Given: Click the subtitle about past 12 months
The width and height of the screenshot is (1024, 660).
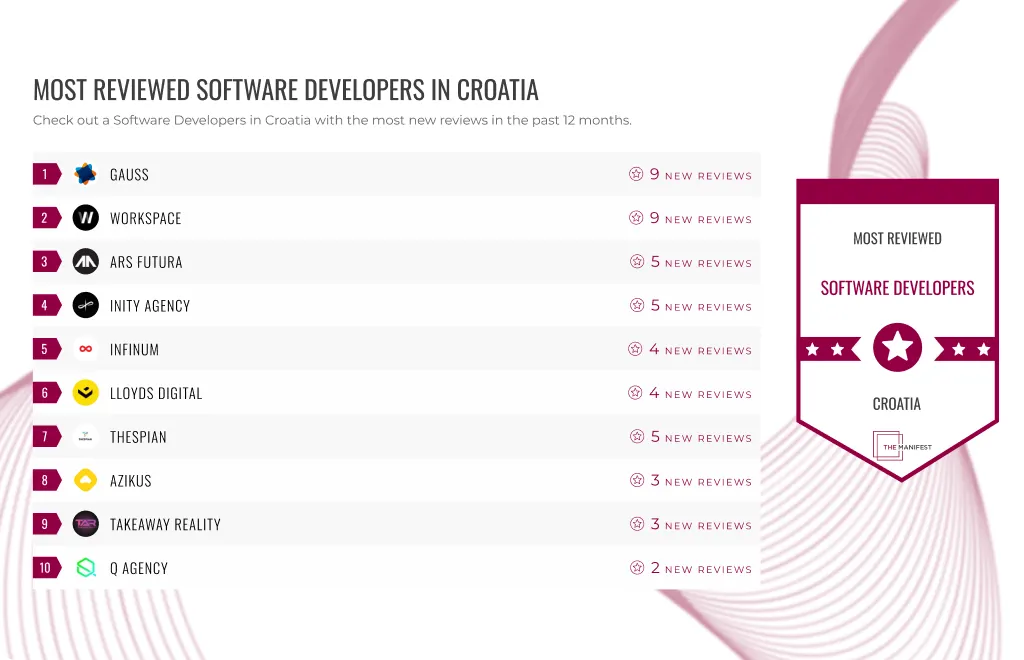Looking at the screenshot, I should click(332, 120).
